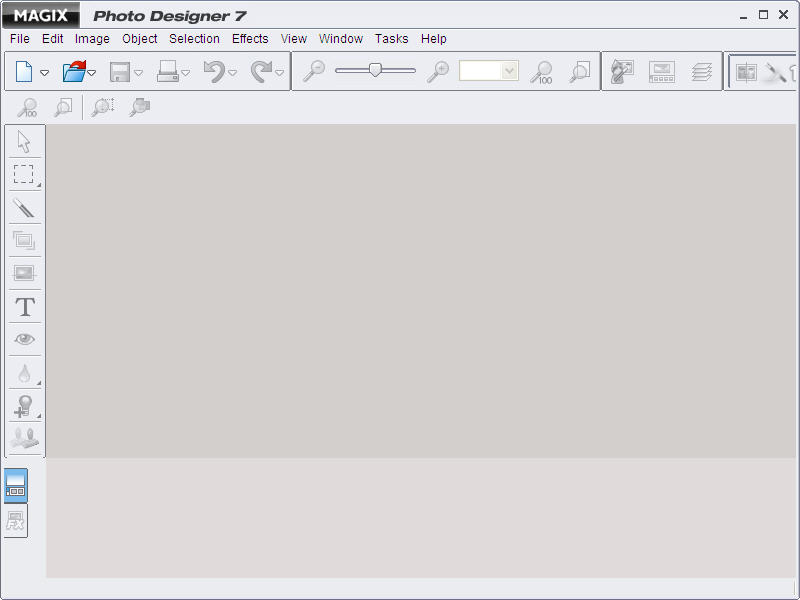Viewport: 800px width, 600px height.
Task: Open the Selection menu
Action: pos(194,39)
